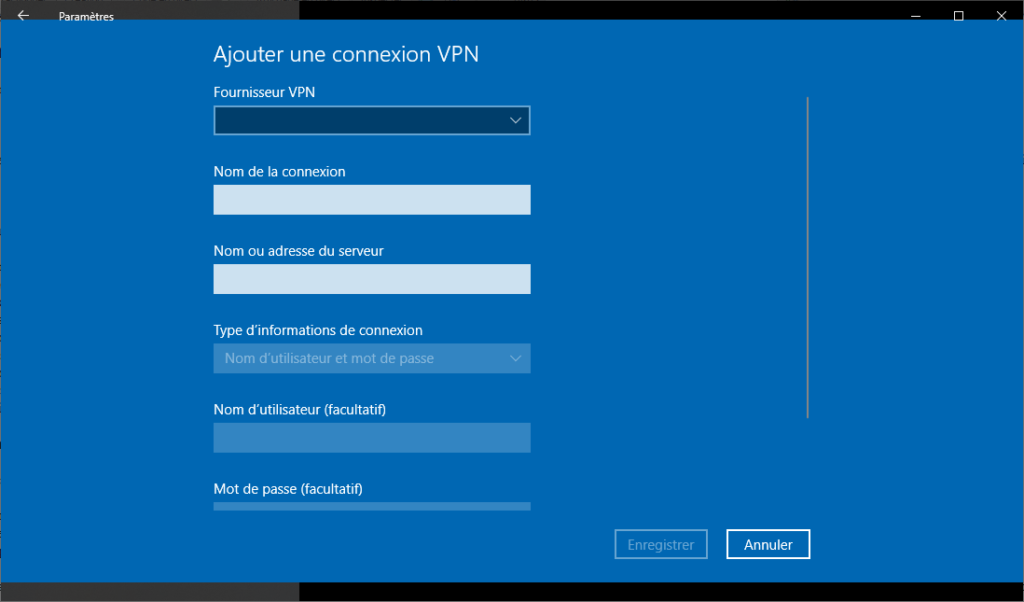The image size is (1024, 602).
Task: Click the Nom de la connexion field
Action: 372,200
